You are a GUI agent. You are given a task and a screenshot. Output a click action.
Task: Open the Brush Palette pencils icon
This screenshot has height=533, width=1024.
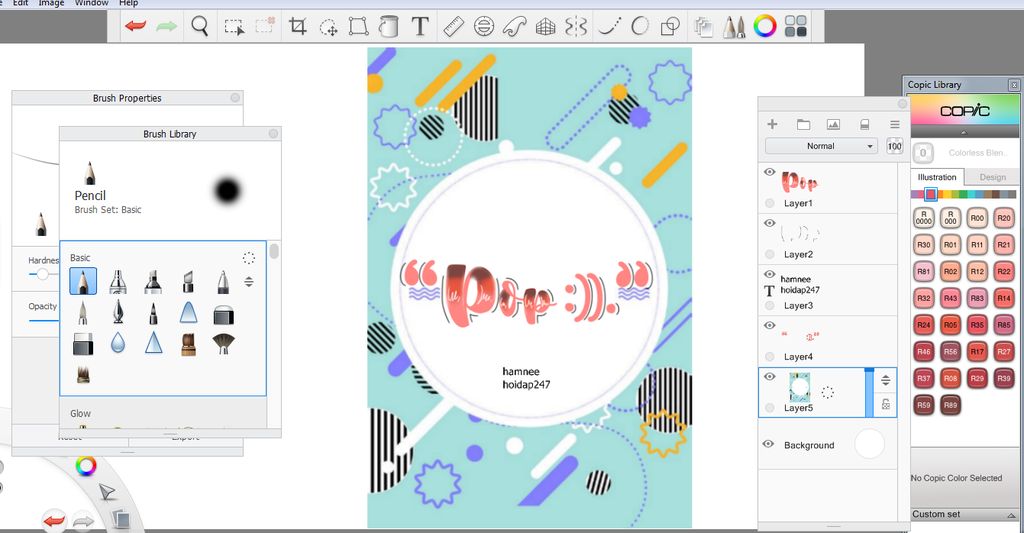coord(734,27)
